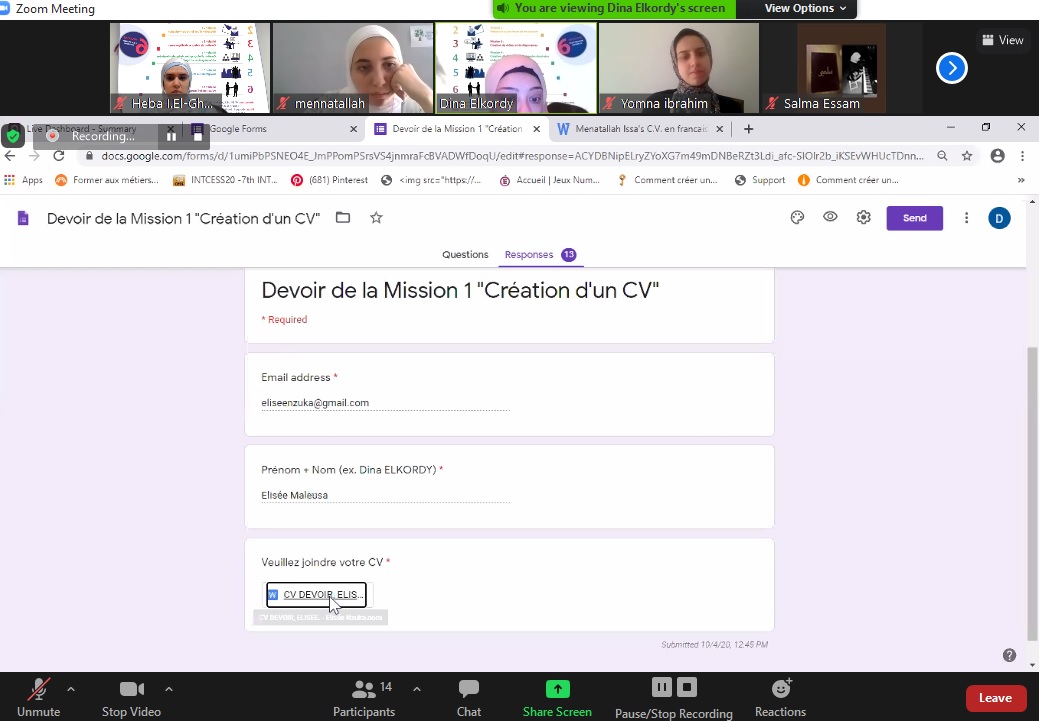
Task: Switch to the Questions tab
Action: pos(465,255)
